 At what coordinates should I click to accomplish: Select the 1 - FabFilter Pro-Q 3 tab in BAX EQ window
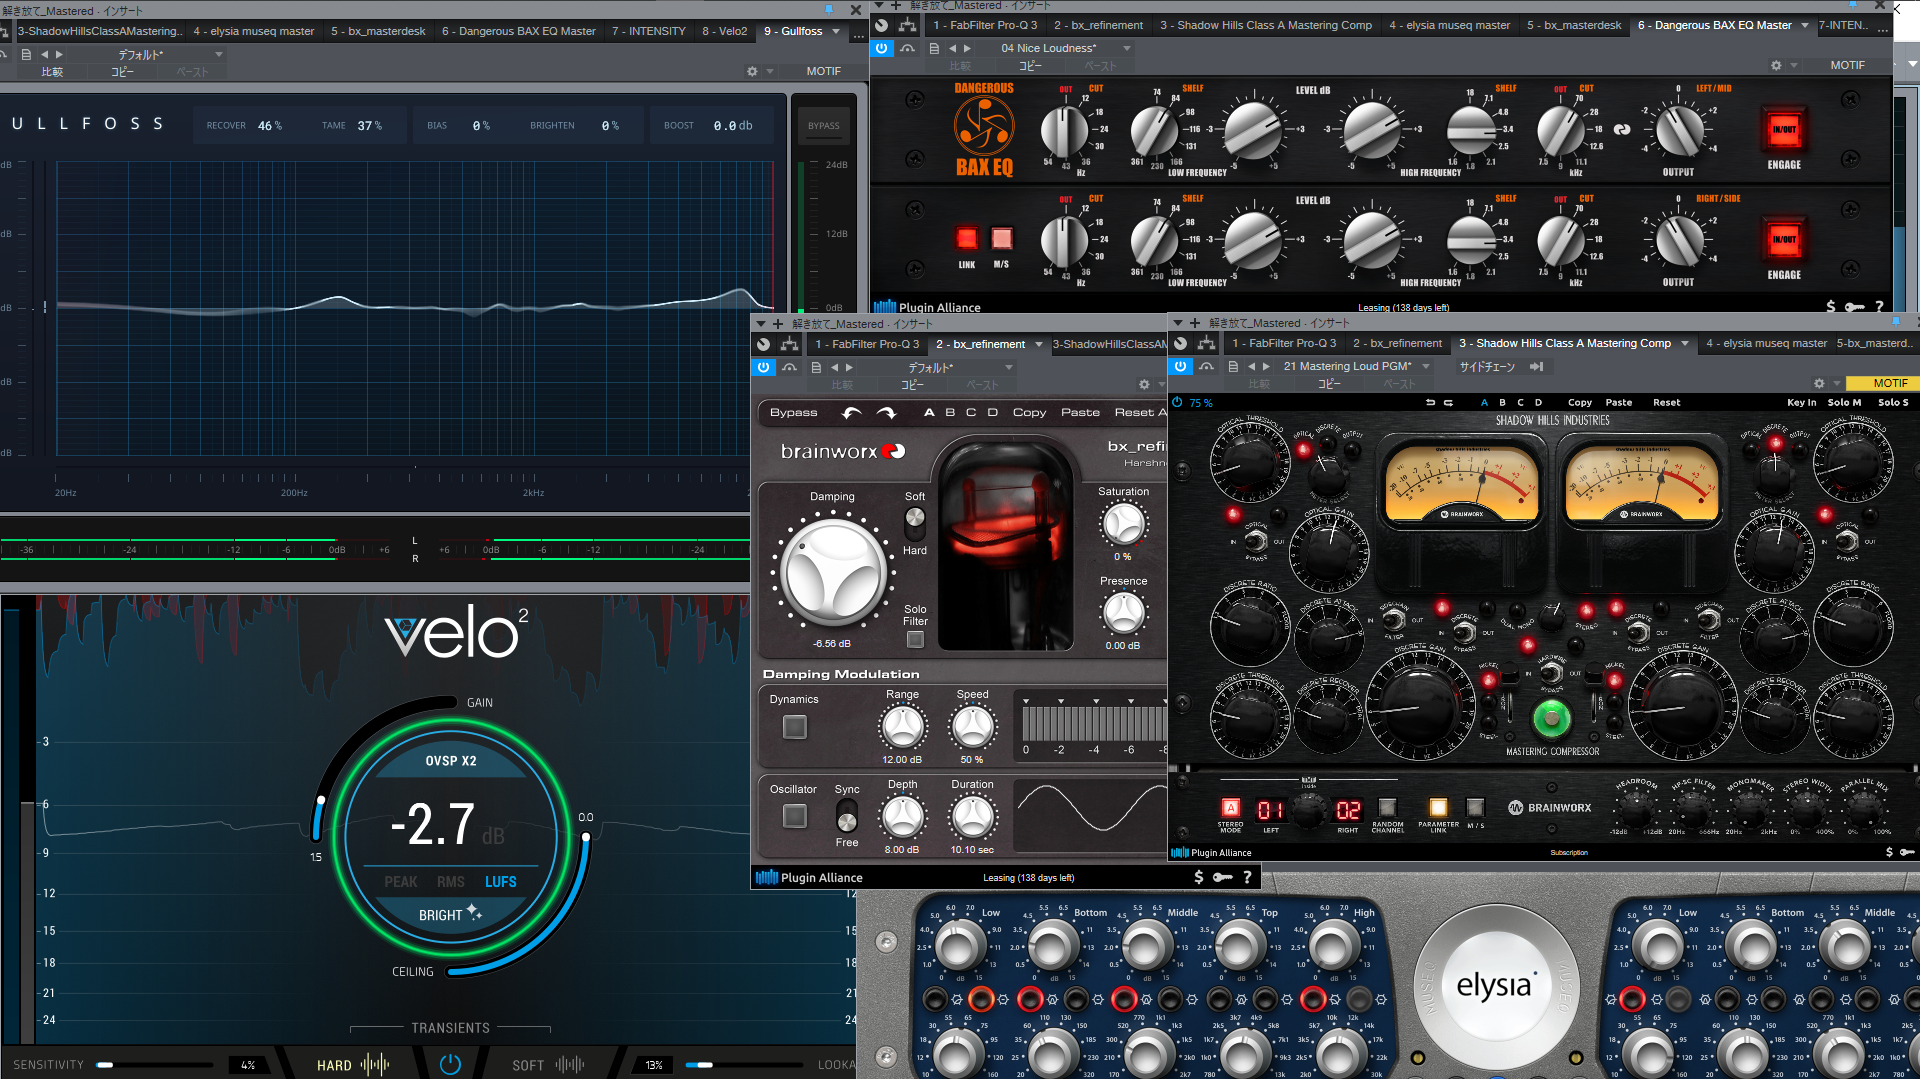pos(985,25)
